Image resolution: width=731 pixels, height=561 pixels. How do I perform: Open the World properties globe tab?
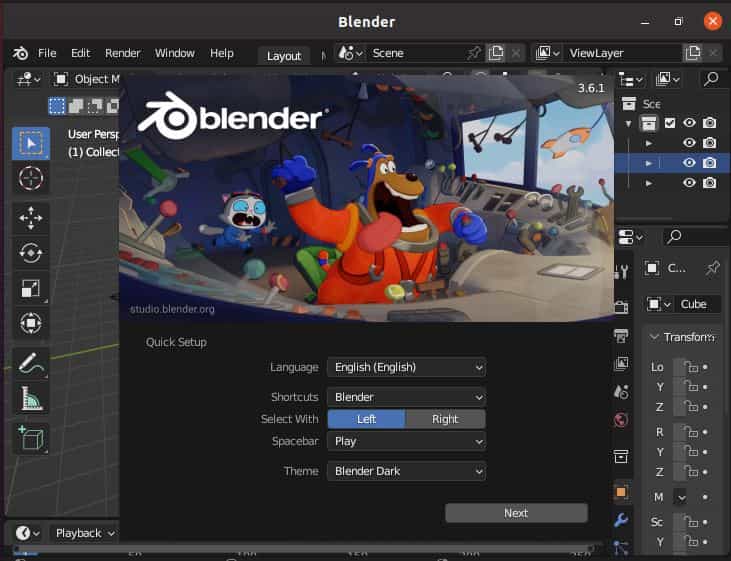point(621,420)
